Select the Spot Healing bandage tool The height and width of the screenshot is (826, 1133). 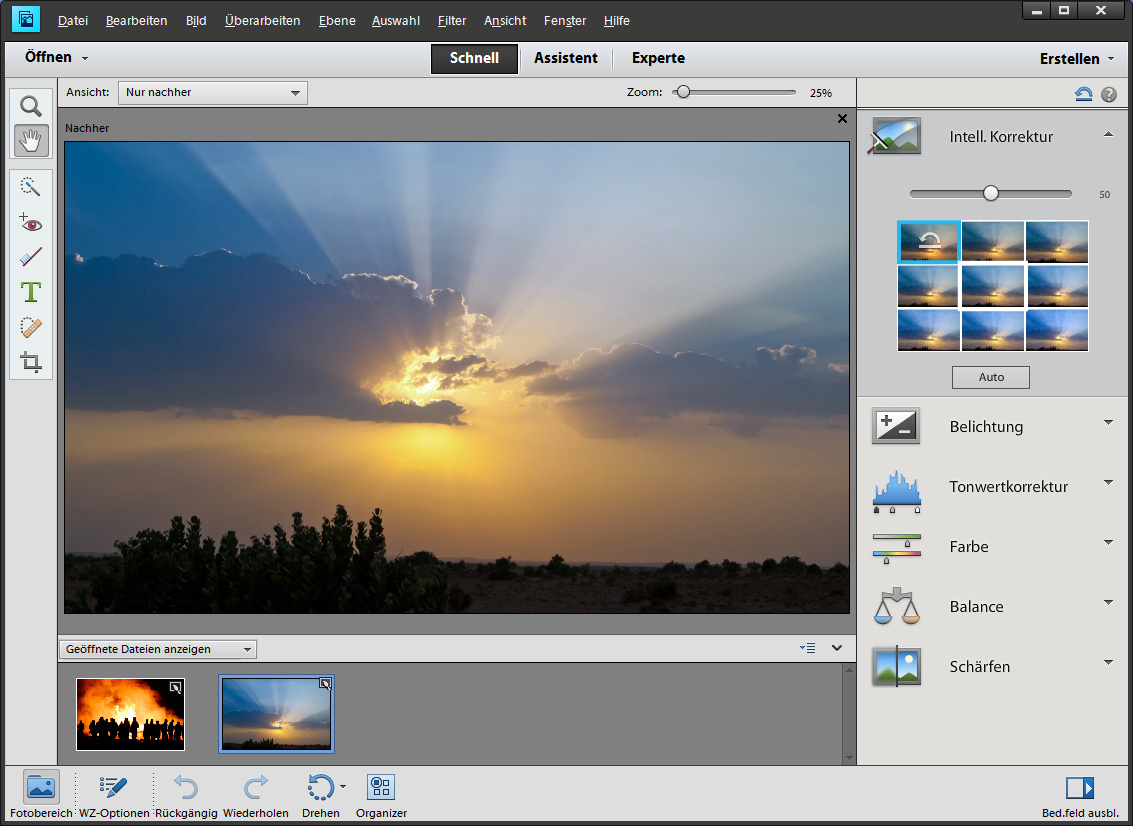(x=31, y=327)
